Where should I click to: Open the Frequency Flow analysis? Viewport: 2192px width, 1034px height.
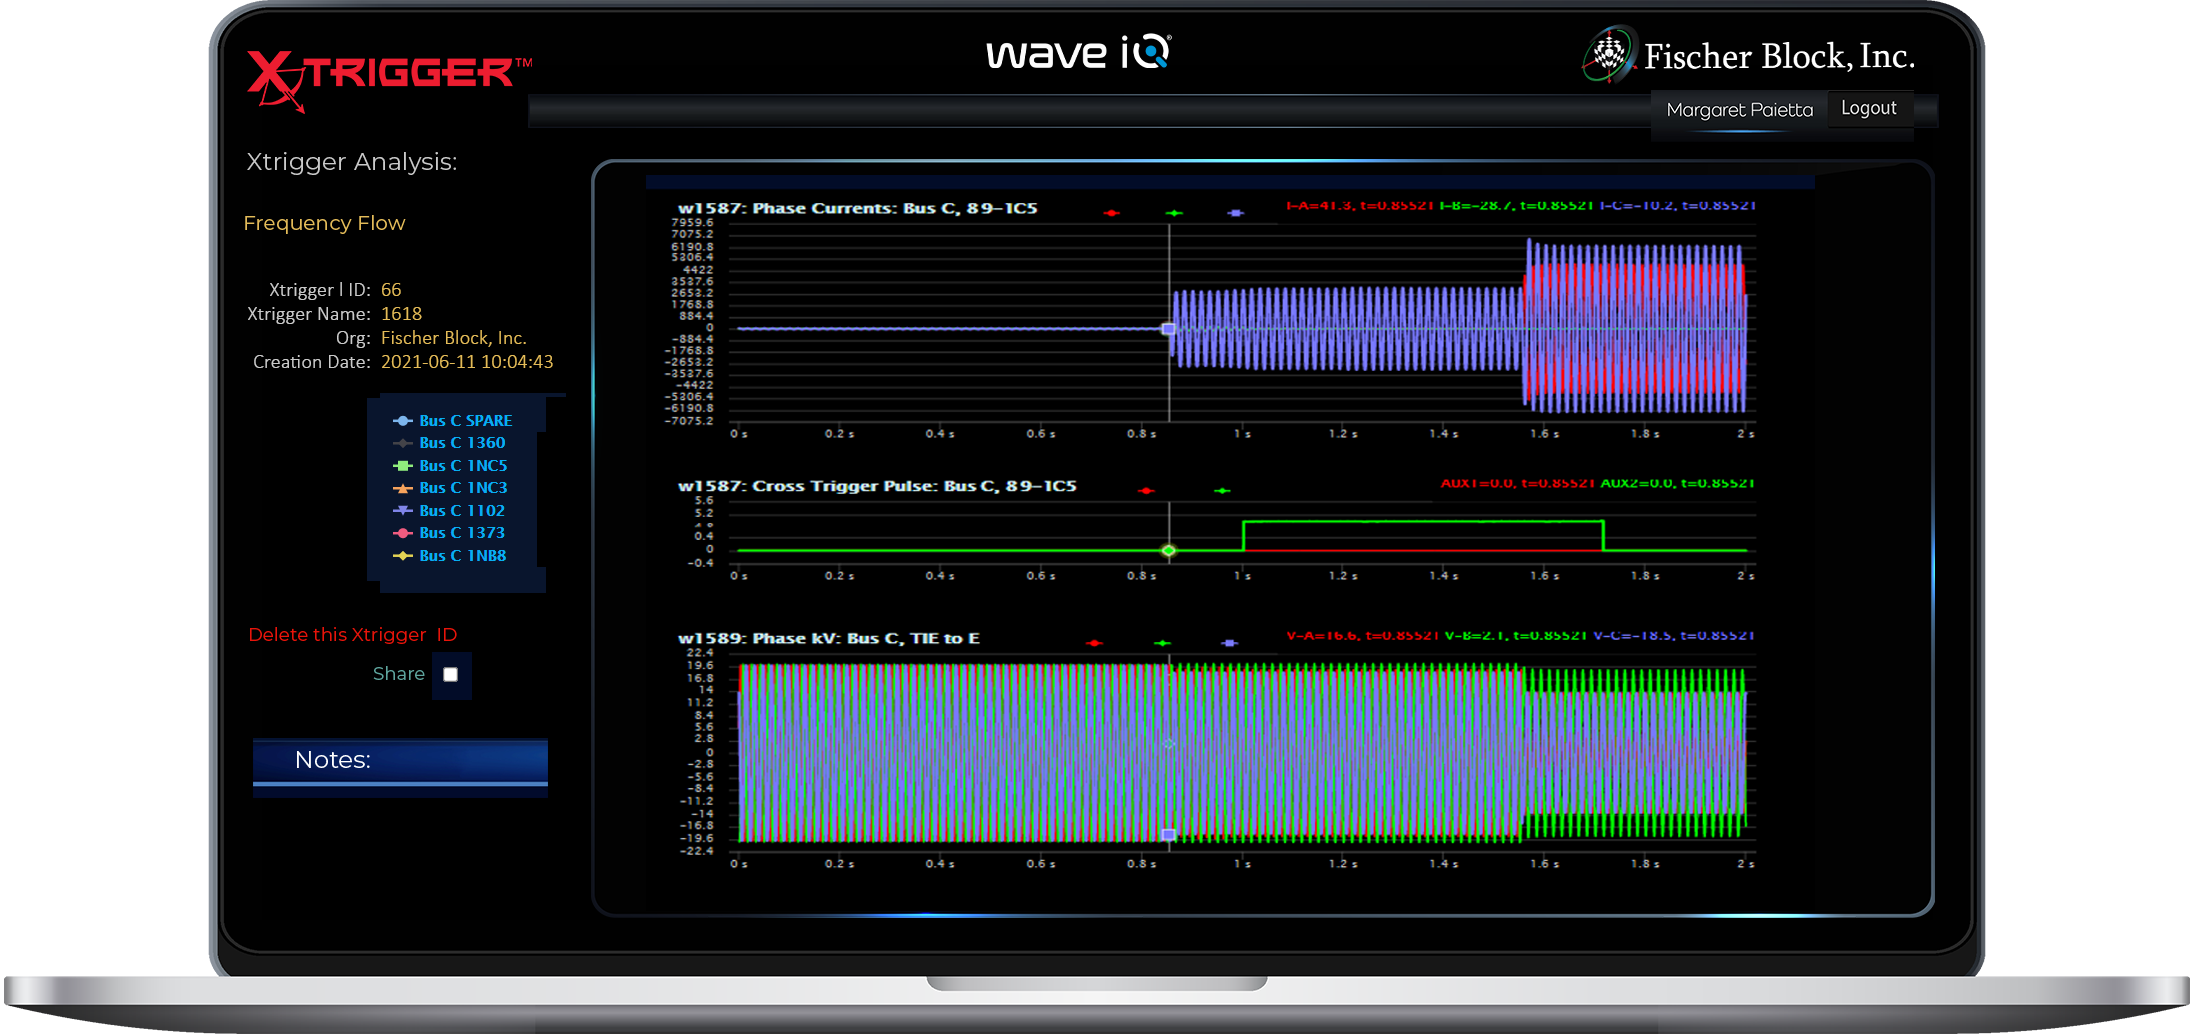coord(324,223)
